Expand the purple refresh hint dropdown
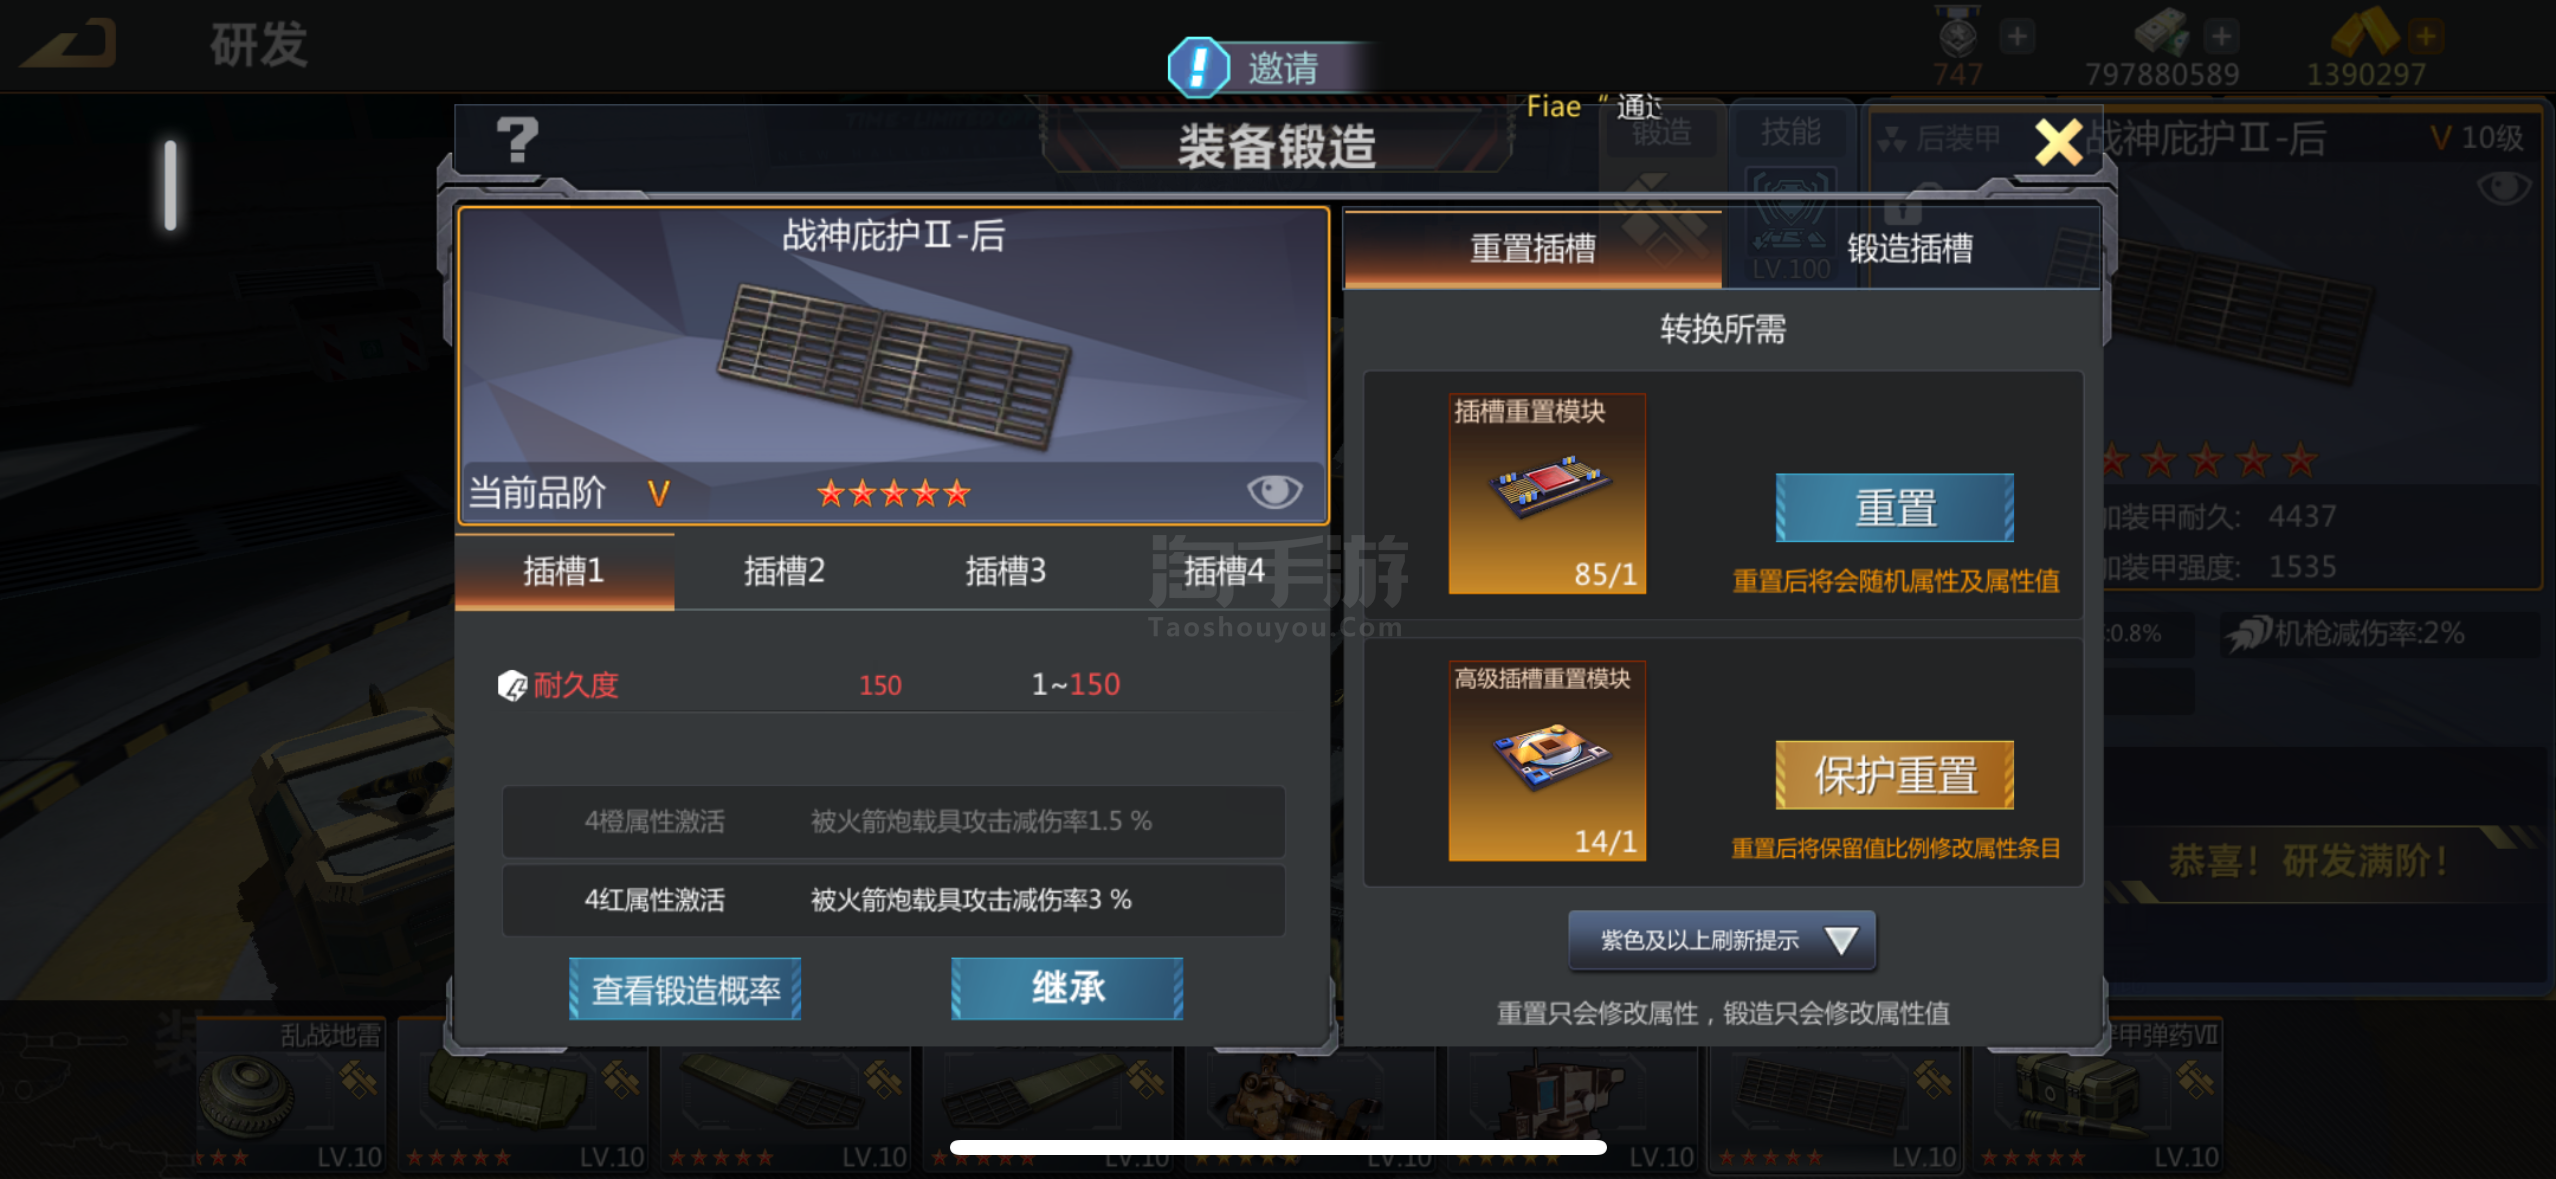 point(1721,940)
